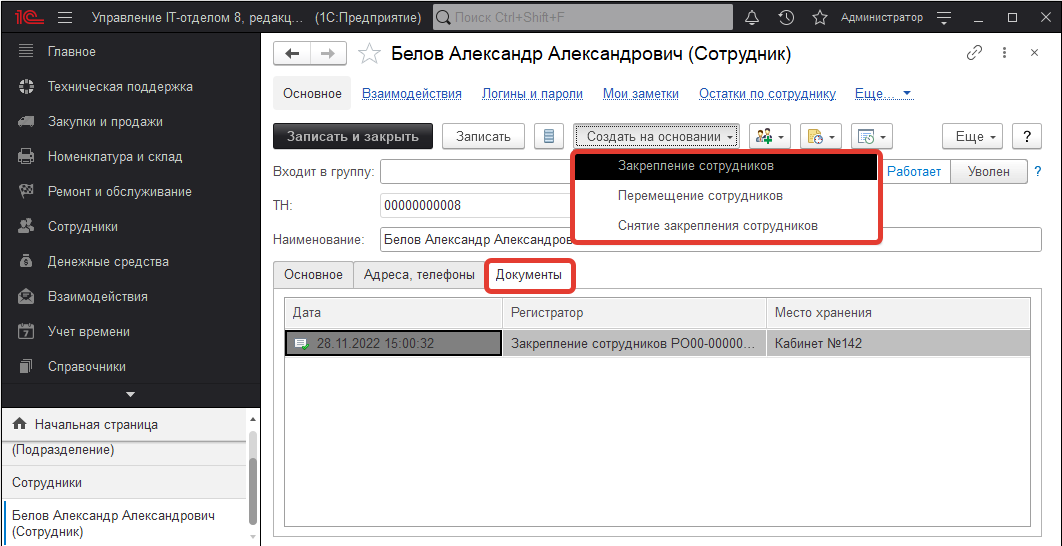Click the blue help question mark
The image size is (1062, 546).
click(x=1038, y=171)
